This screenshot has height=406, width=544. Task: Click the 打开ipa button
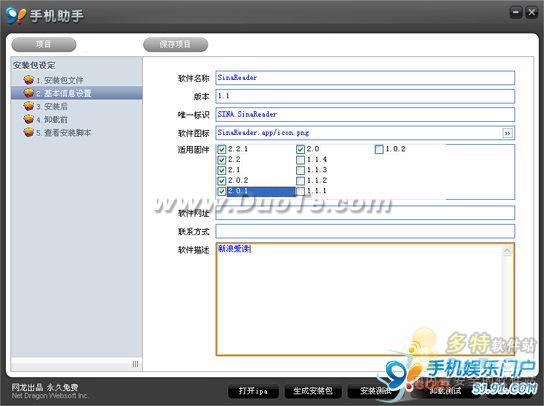tap(253, 391)
